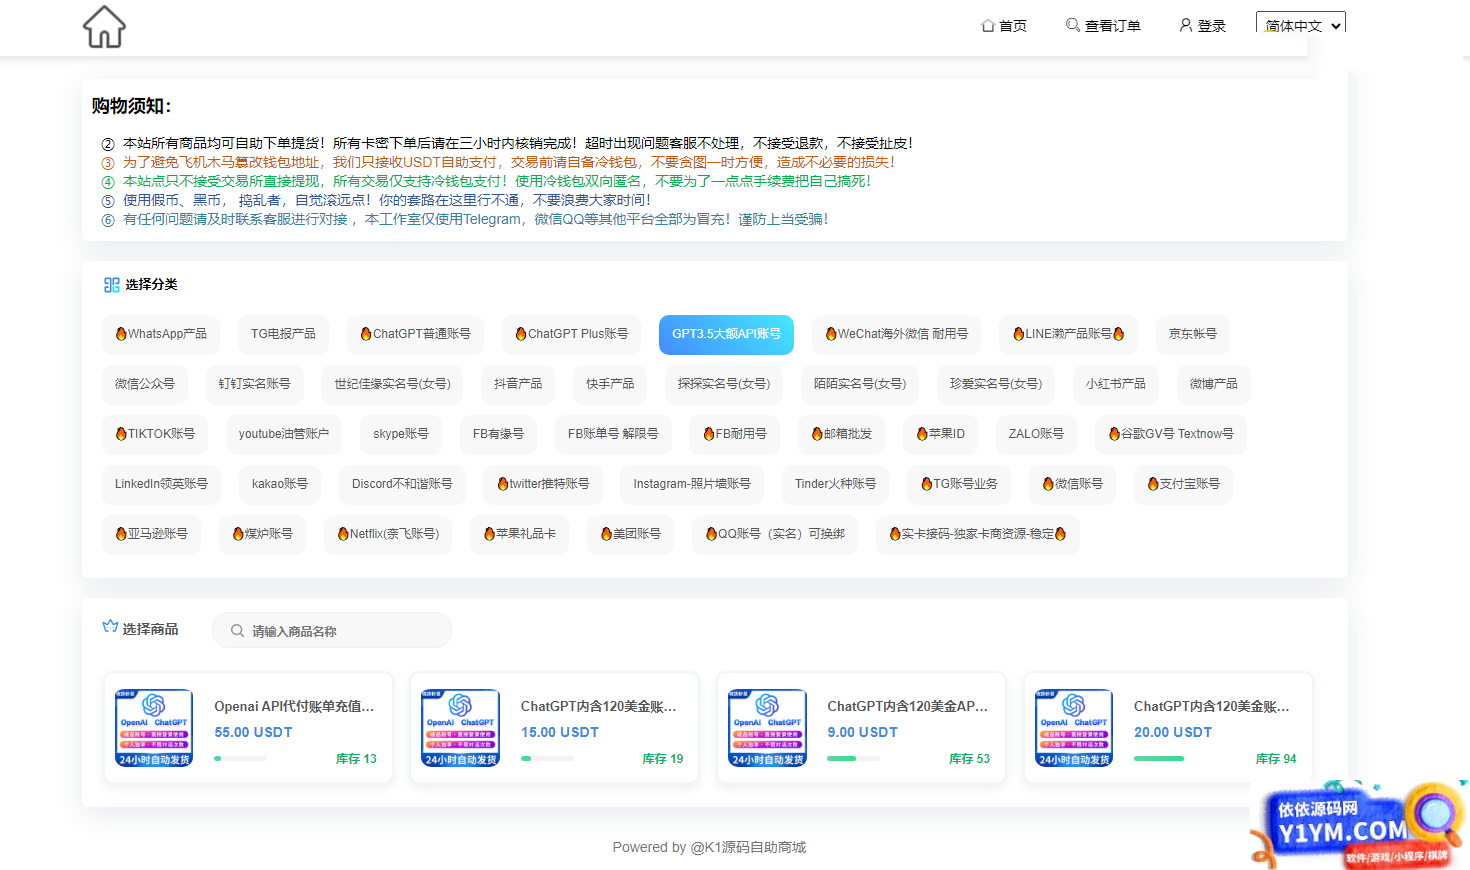Select the 煤炉账号 category
1470x870 pixels.
pos(262,534)
